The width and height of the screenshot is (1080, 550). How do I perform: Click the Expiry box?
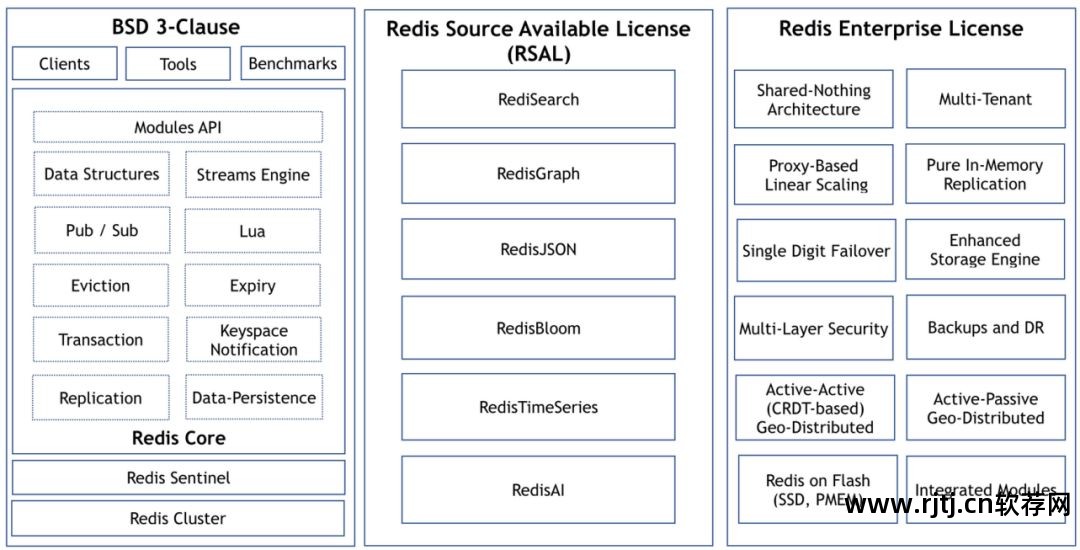tap(253, 285)
